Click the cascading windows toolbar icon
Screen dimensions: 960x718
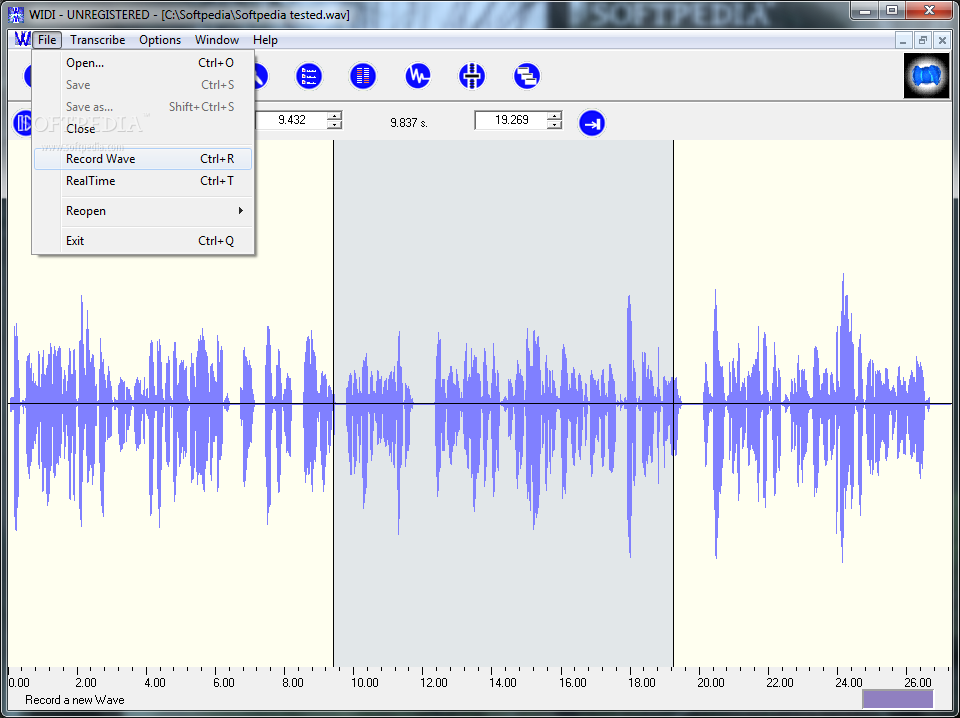click(x=527, y=76)
